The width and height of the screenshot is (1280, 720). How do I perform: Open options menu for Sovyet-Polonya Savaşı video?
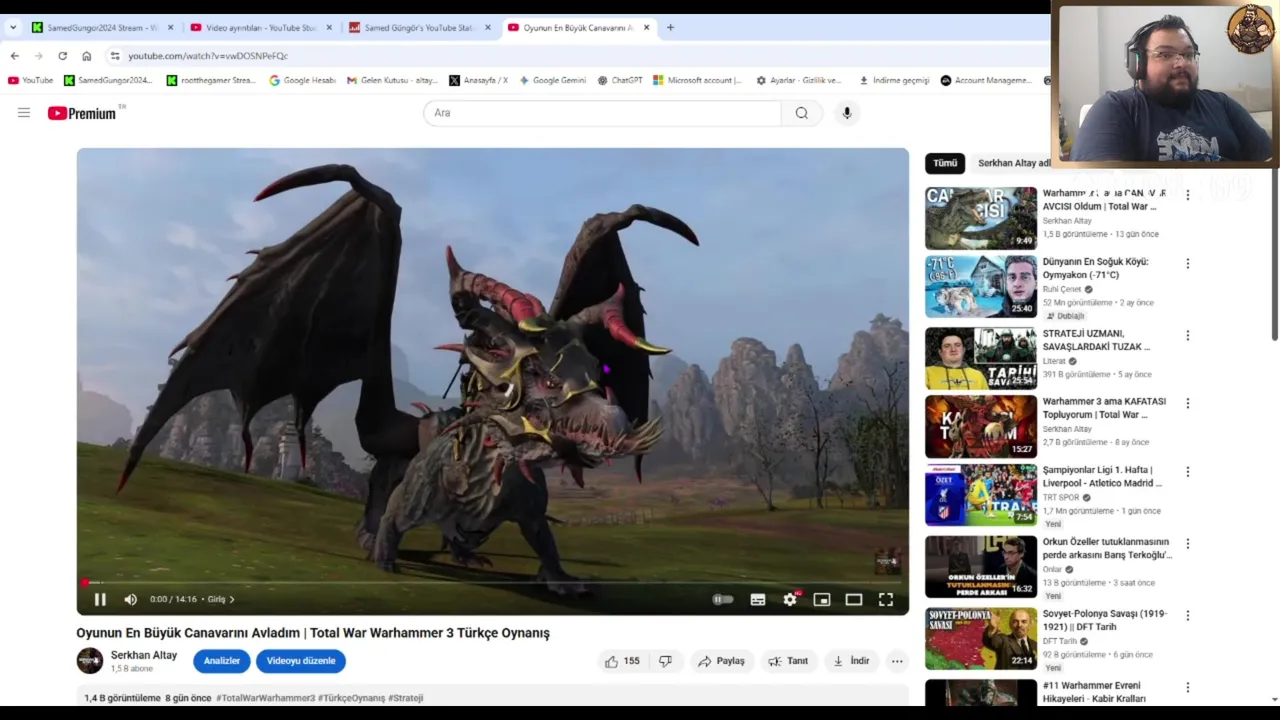[x=1188, y=616]
